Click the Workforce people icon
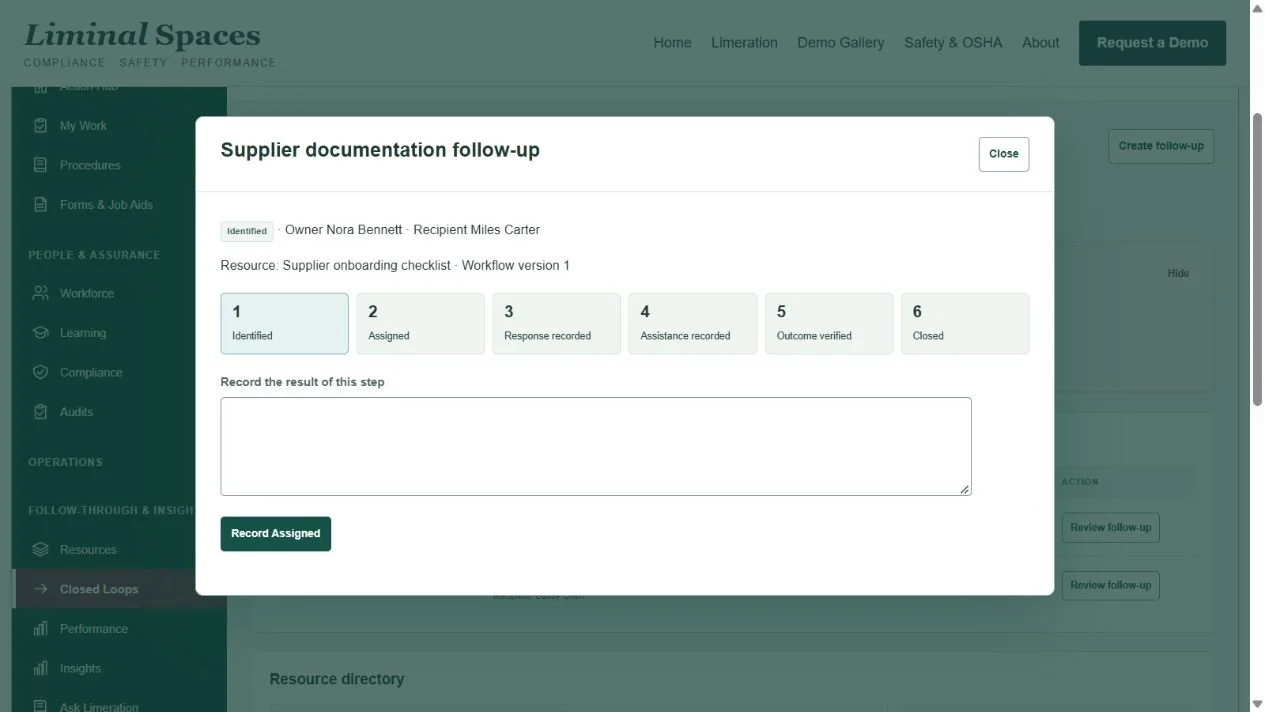This screenshot has width=1265, height=712. [41, 293]
